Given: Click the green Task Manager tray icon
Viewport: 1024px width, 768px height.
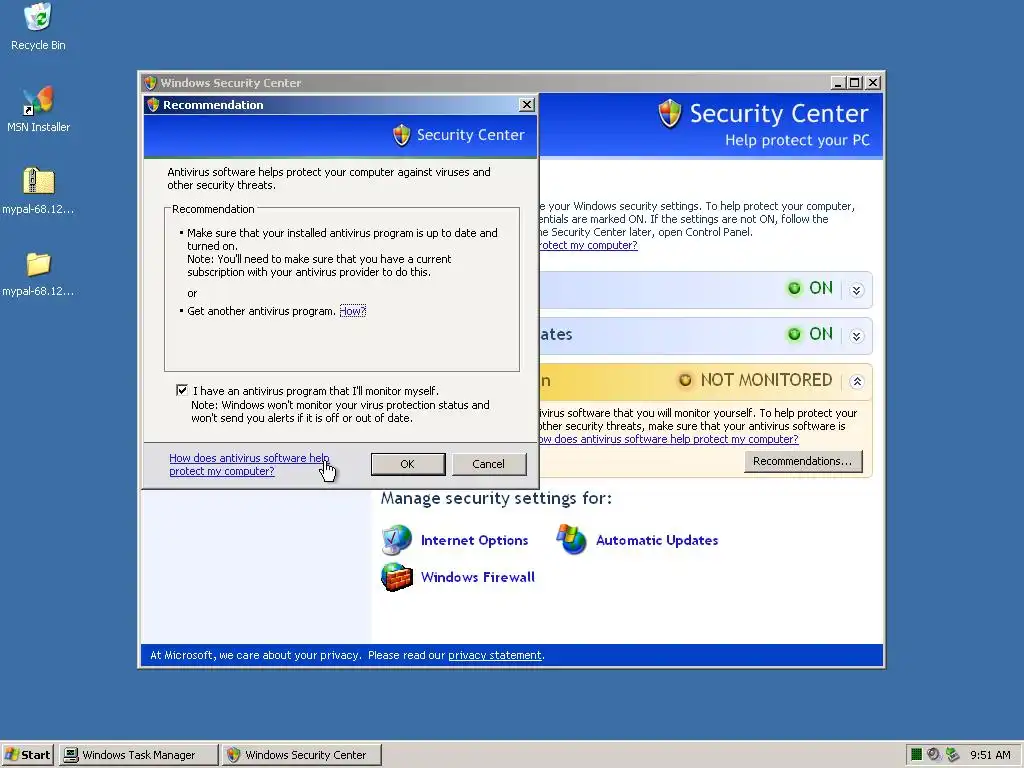Looking at the screenshot, I should 916,754.
